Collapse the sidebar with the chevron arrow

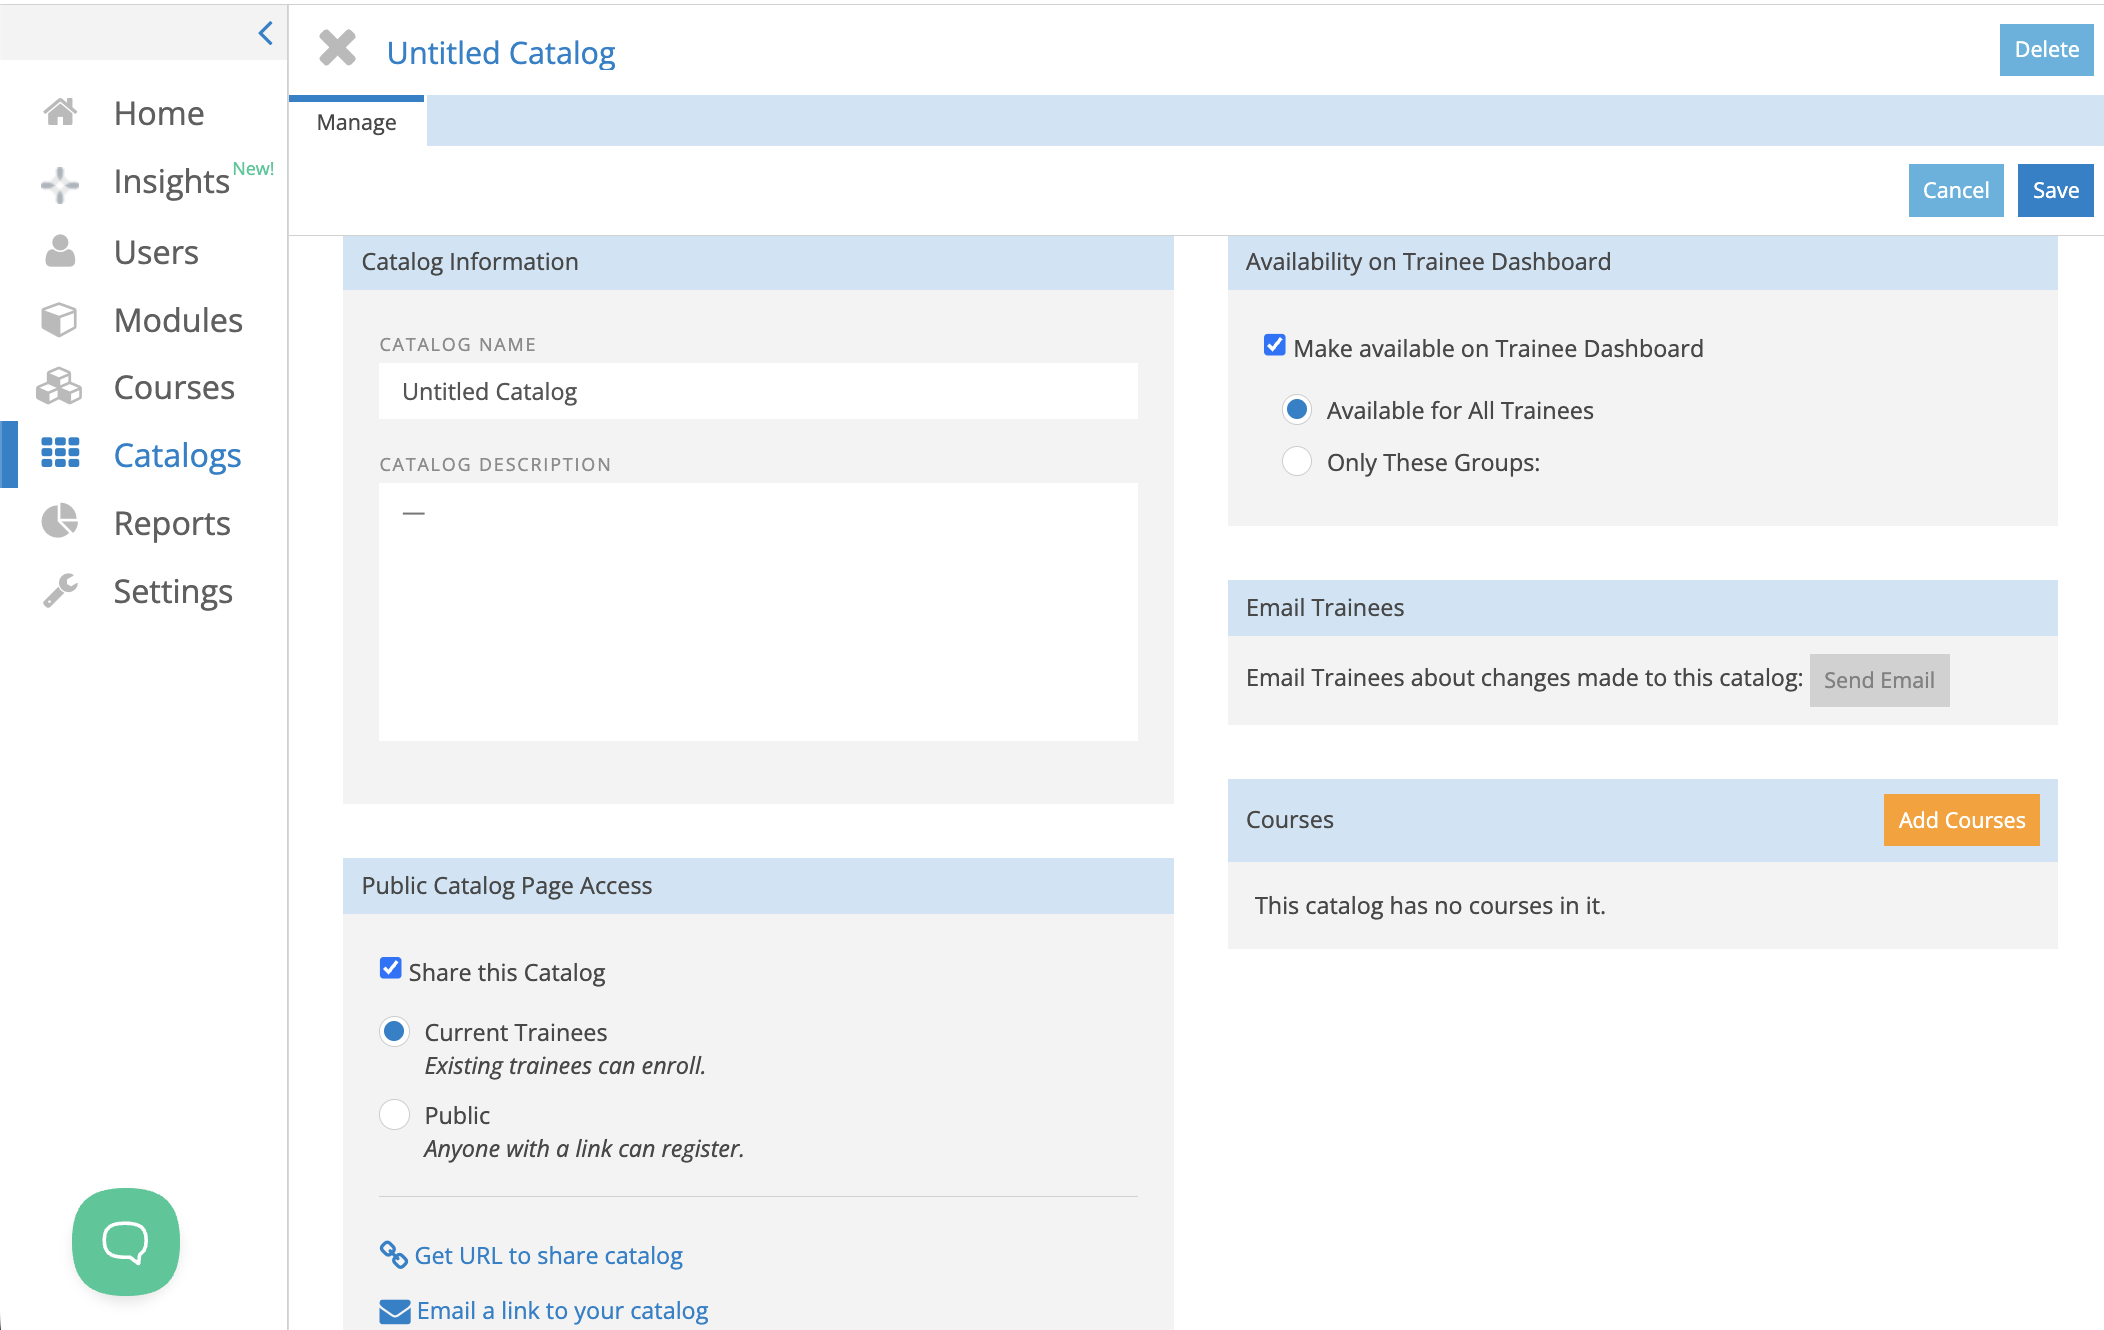pos(265,33)
